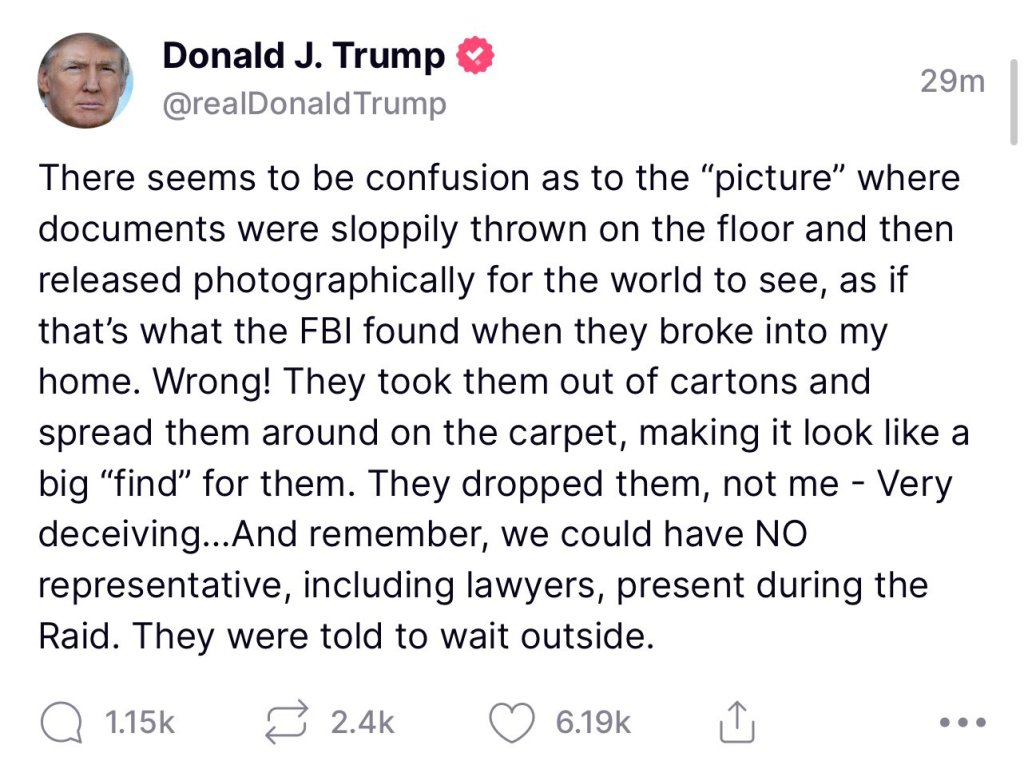Open the profile avatar next to the name

pyautogui.click(x=85, y=79)
